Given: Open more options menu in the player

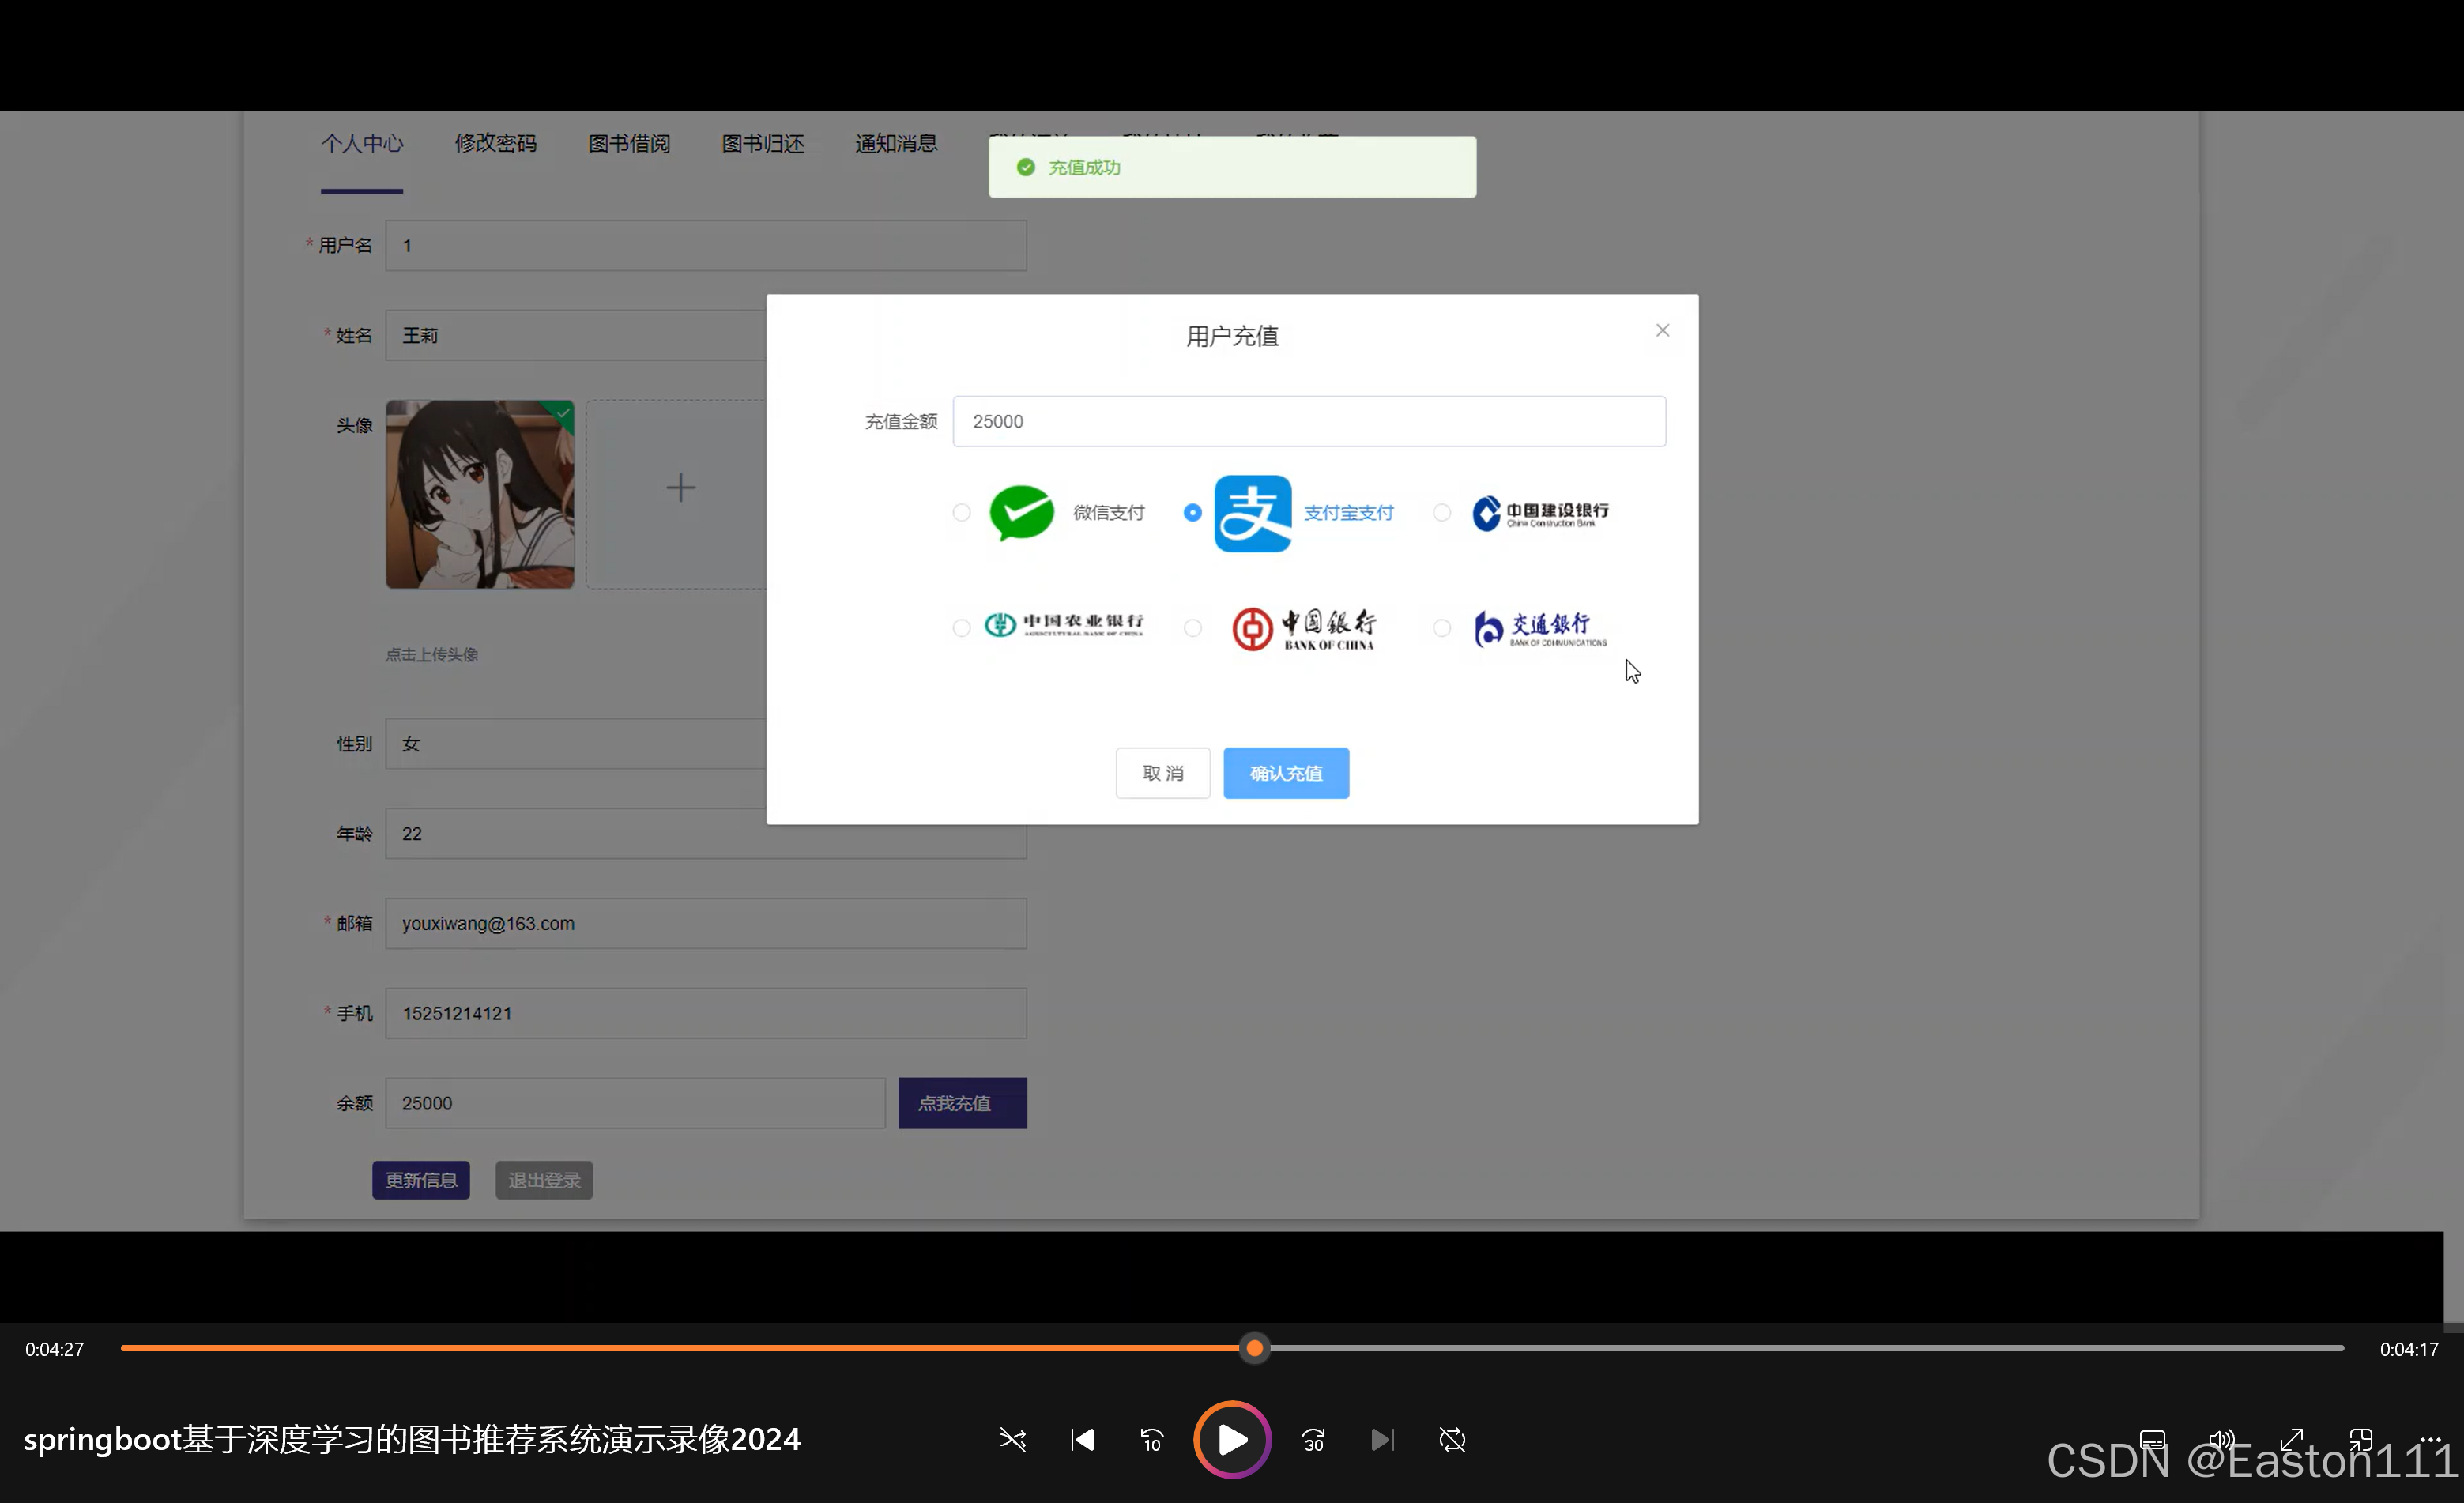Looking at the screenshot, I should click(2430, 1440).
